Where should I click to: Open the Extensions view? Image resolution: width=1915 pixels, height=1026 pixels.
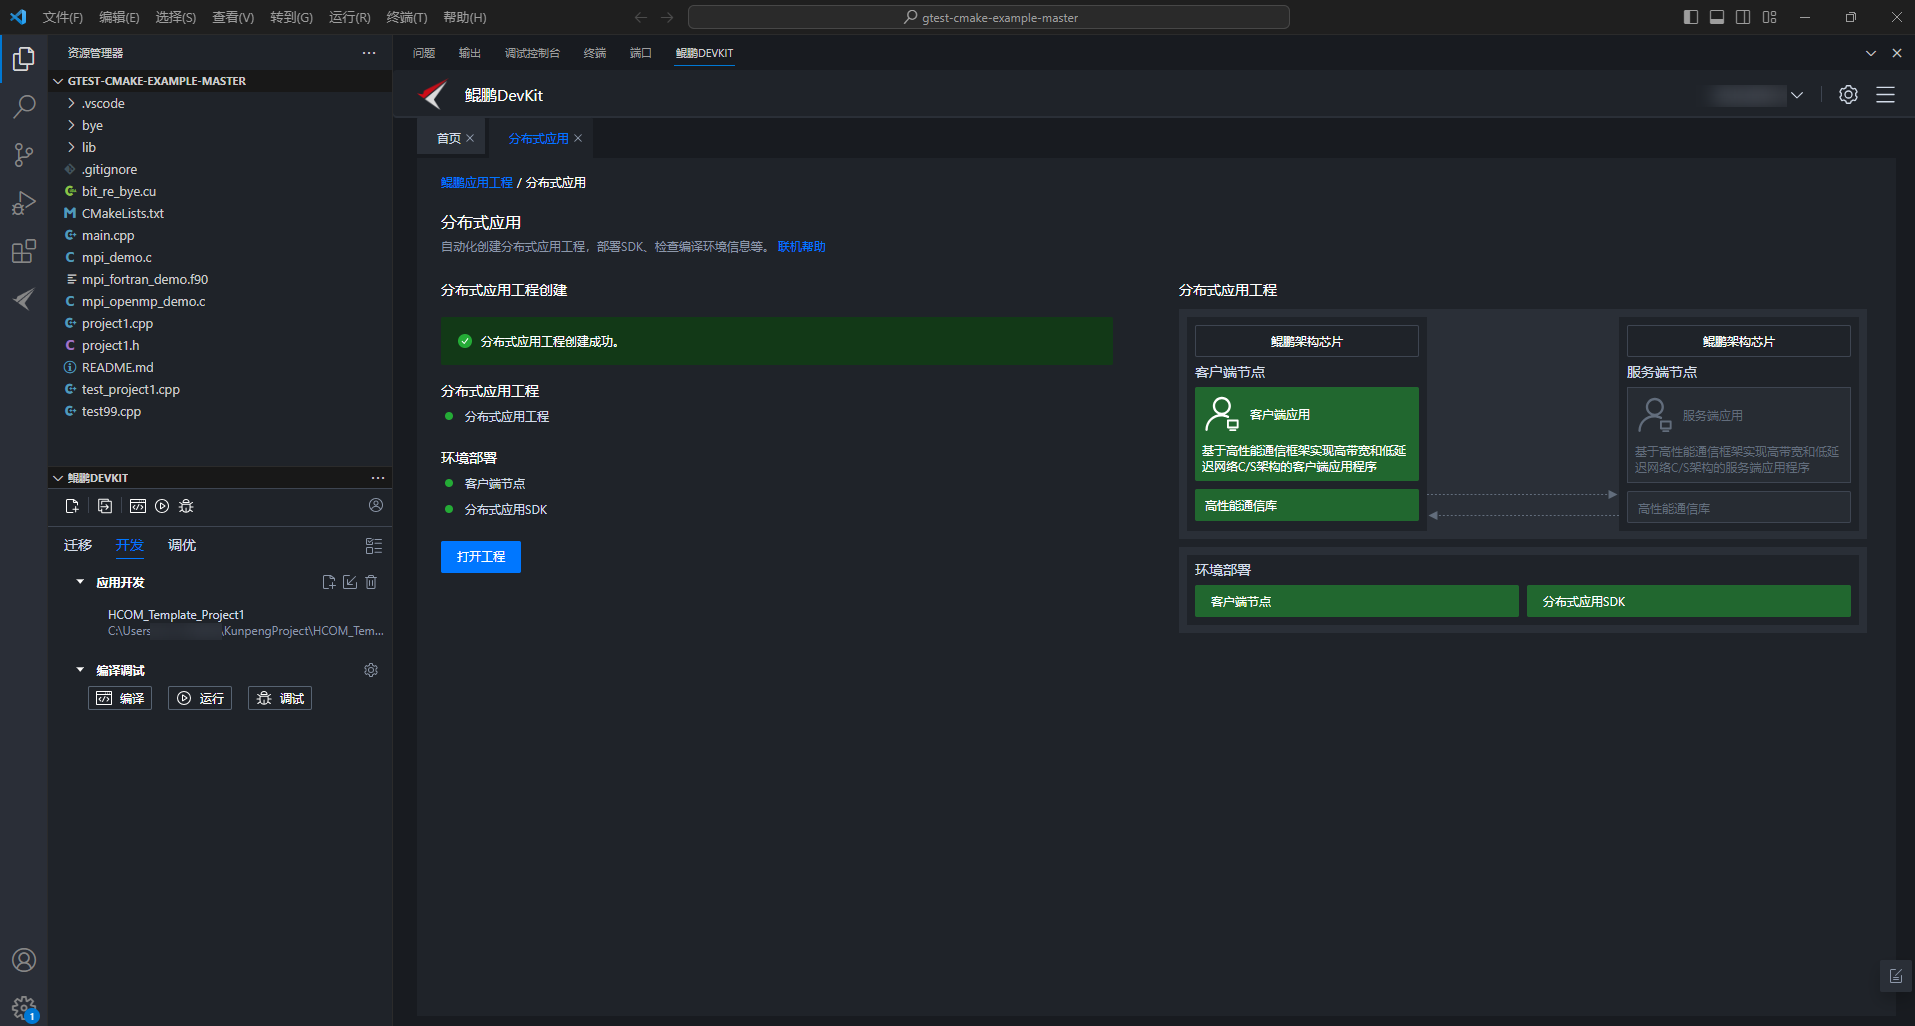coord(24,251)
